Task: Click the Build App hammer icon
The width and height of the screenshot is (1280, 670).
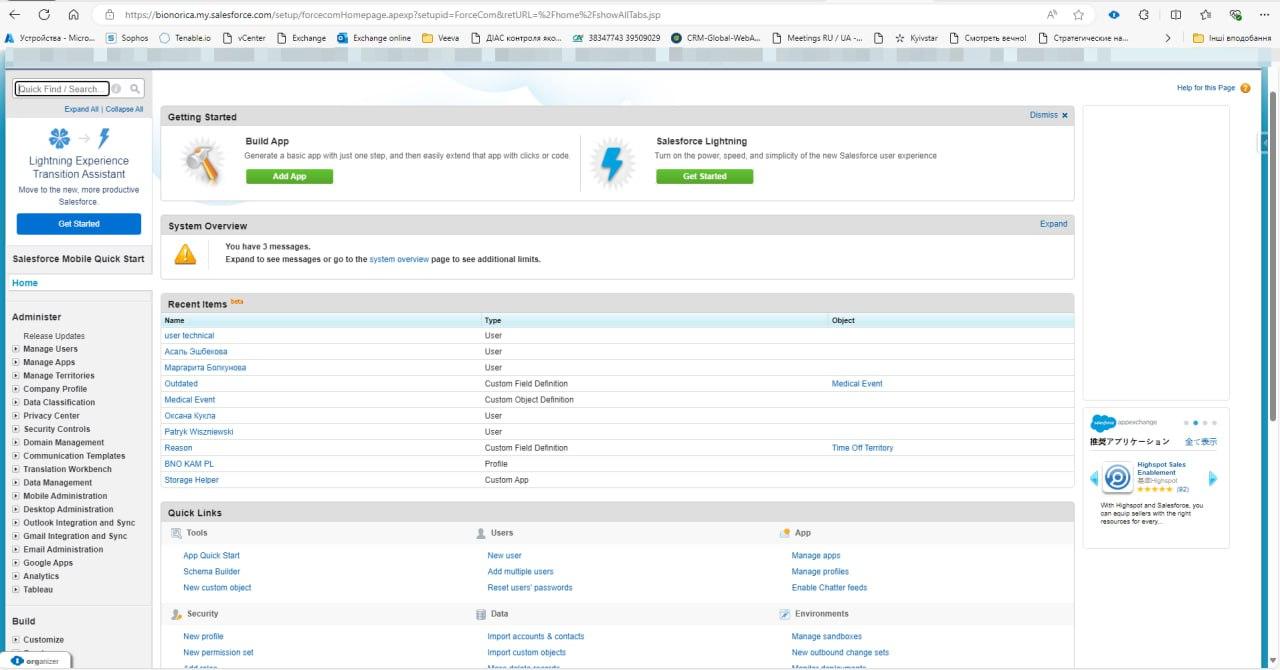Action: click(x=203, y=162)
